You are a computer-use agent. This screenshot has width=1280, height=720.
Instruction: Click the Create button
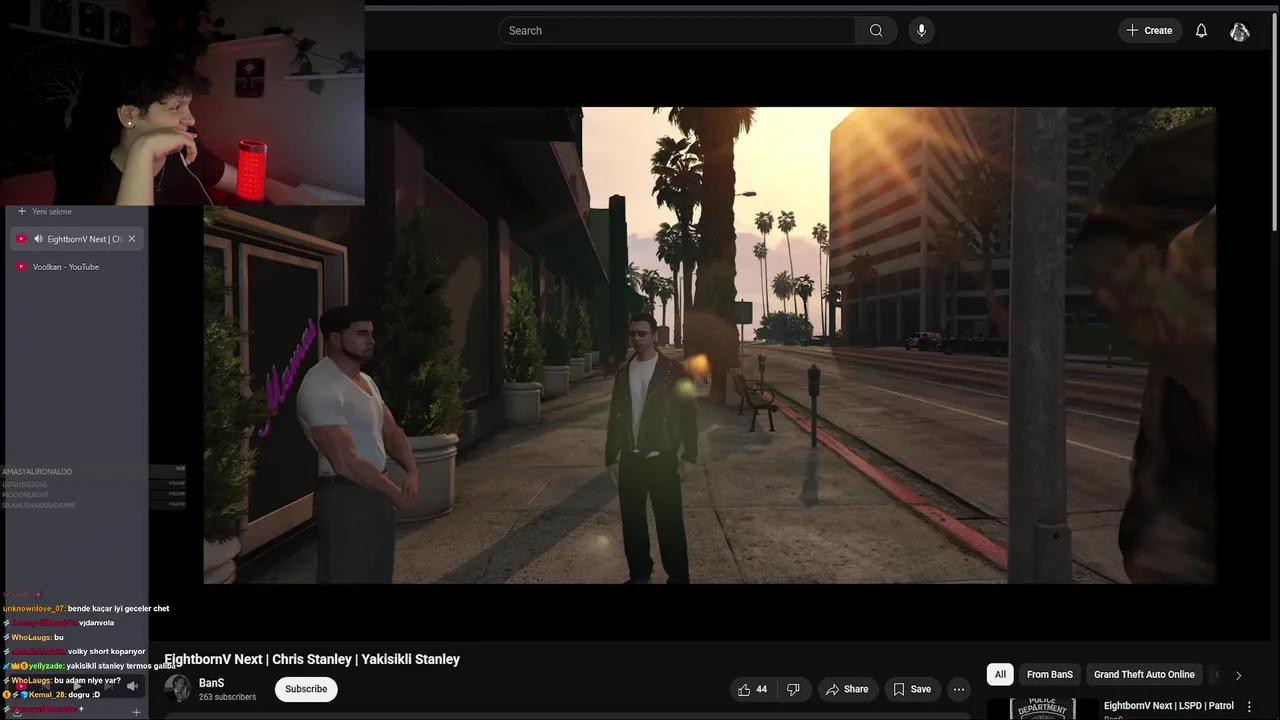point(1149,30)
